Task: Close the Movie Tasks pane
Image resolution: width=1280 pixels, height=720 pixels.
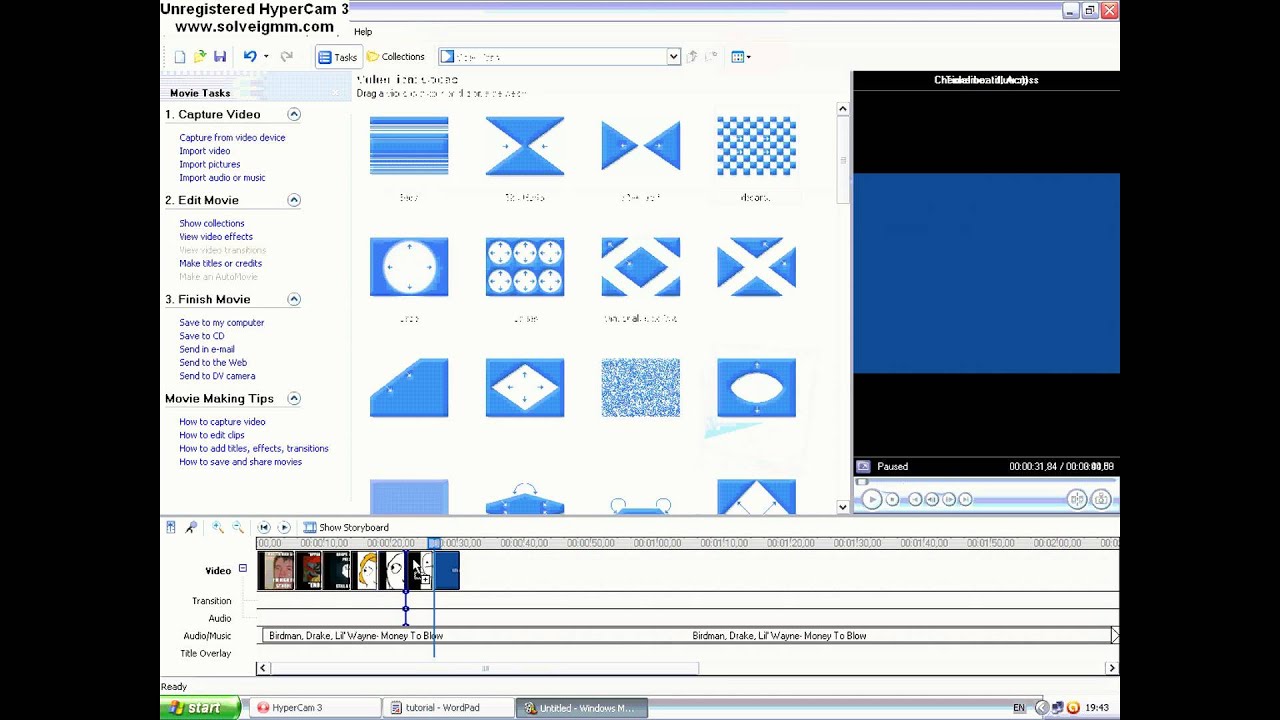Action: [336, 93]
